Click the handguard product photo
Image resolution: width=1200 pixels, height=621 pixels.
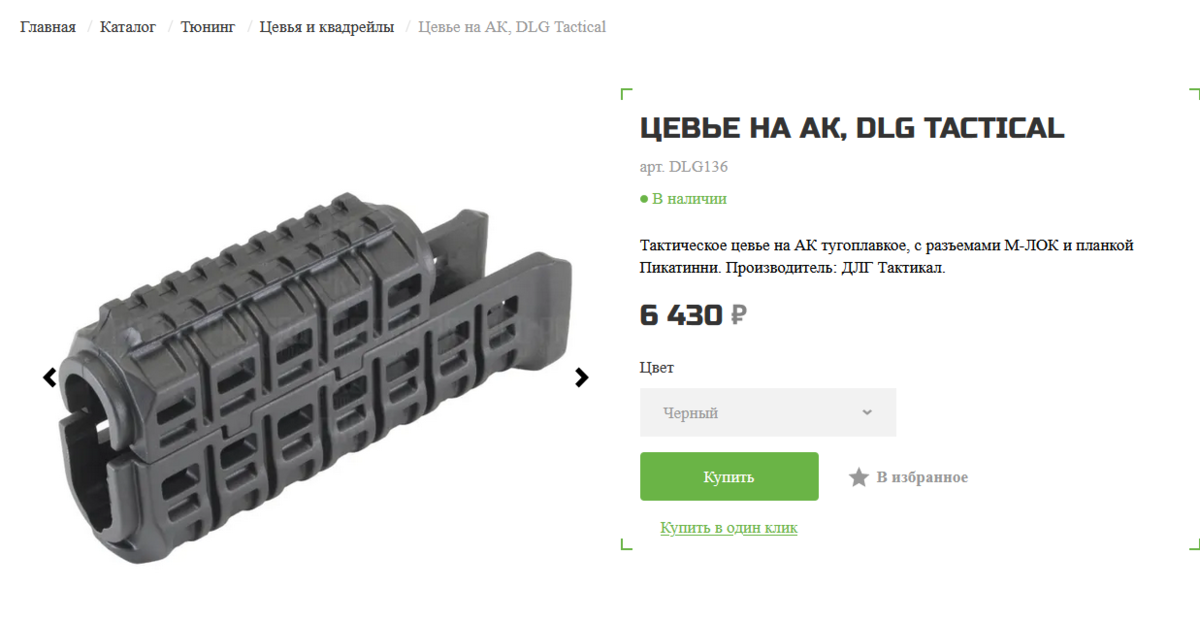coord(316,378)
